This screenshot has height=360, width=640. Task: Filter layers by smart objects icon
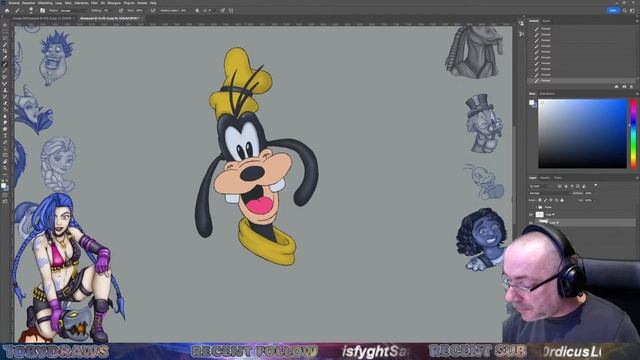(x=584, y=186)
